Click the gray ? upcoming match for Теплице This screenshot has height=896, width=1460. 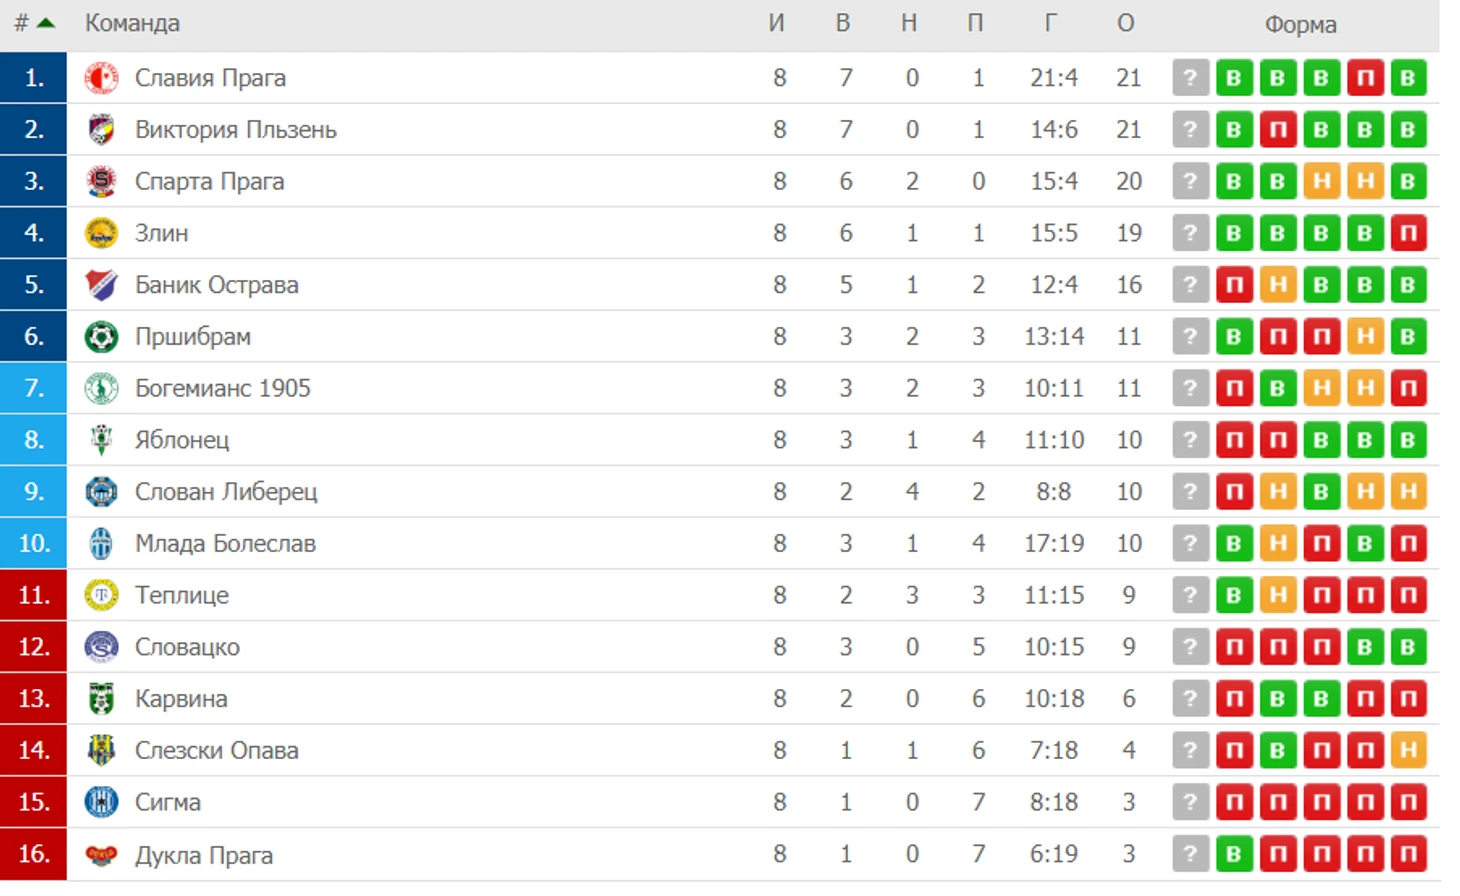1190,595
